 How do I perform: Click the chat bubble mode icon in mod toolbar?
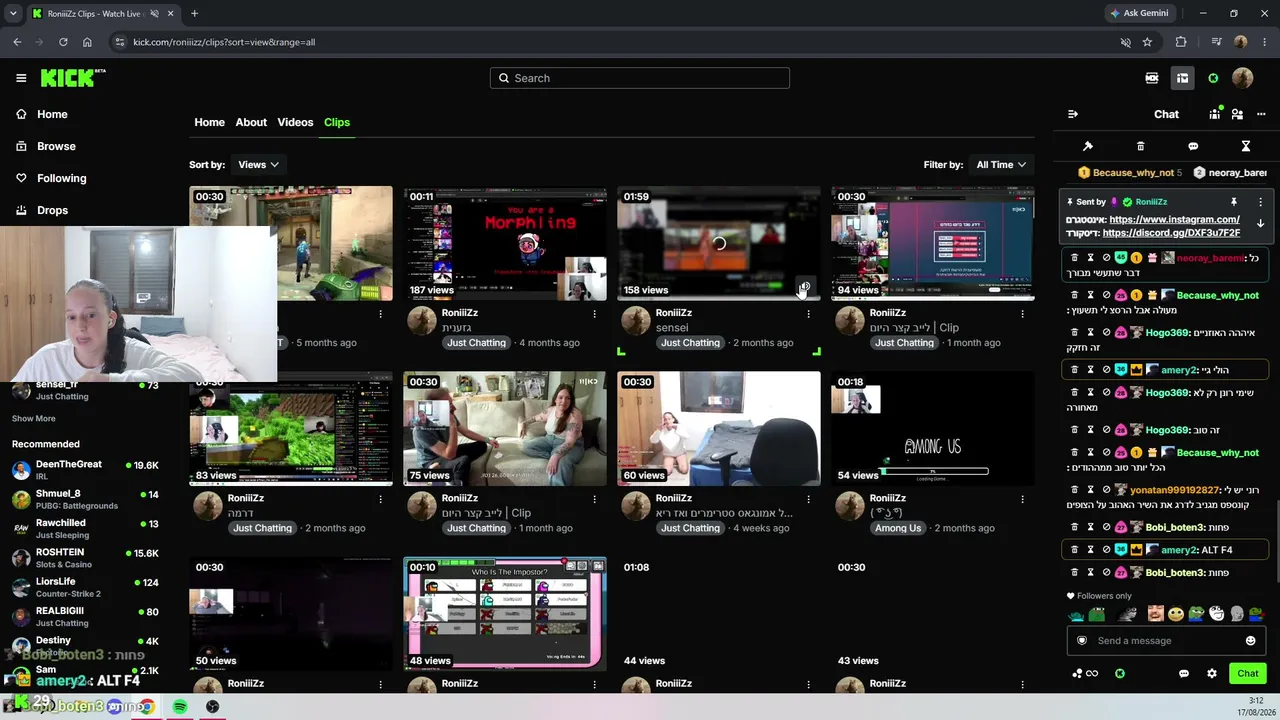click(x=1193, y=146)
